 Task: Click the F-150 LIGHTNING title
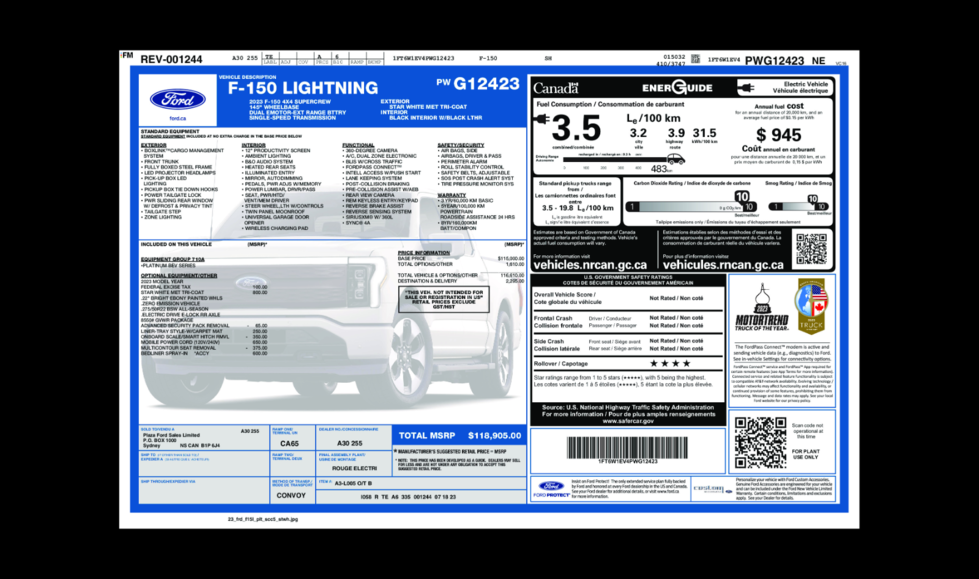303,88
